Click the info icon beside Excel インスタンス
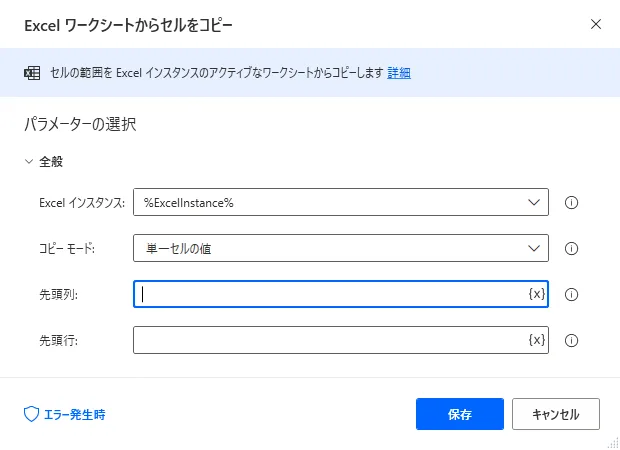This screenshot has width=620, height=450. 573,203
